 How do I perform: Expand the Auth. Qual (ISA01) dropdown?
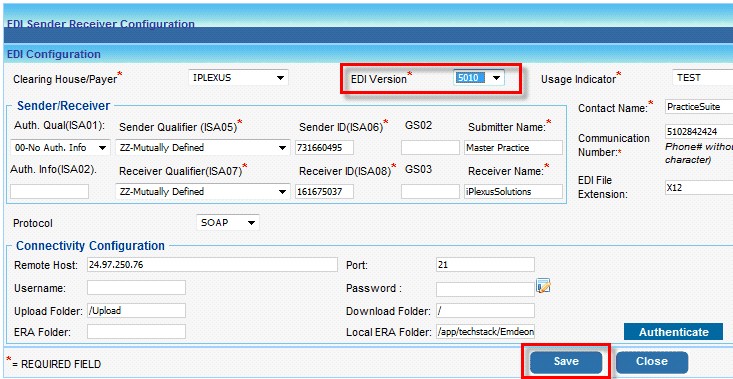click(x=60, y=148)
